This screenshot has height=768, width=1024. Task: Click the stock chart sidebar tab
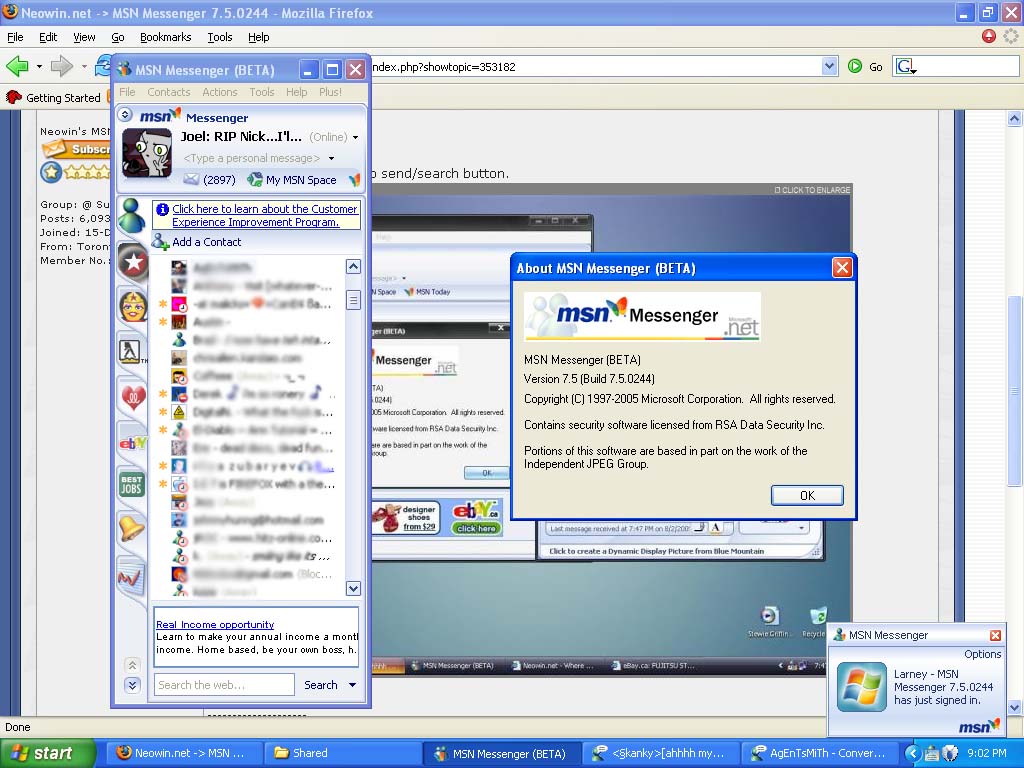132,575
